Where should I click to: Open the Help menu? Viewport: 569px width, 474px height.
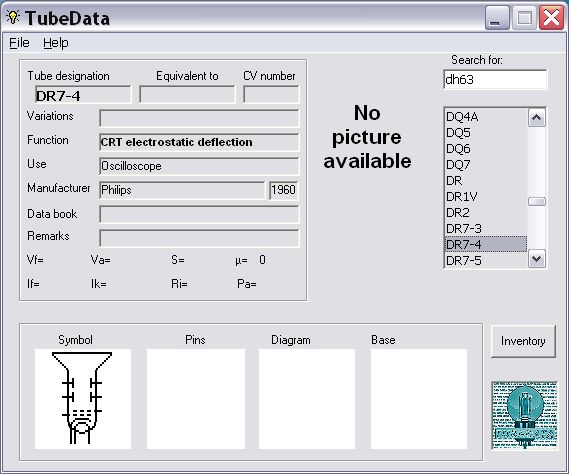pos(56,43)
